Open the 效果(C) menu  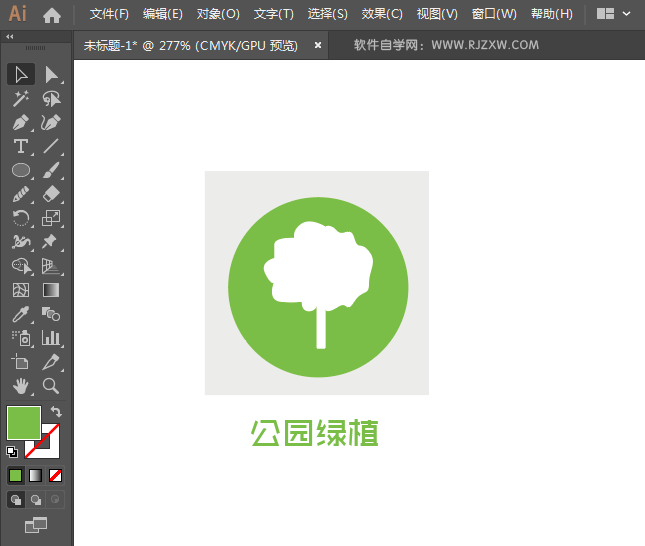point(382,14)
